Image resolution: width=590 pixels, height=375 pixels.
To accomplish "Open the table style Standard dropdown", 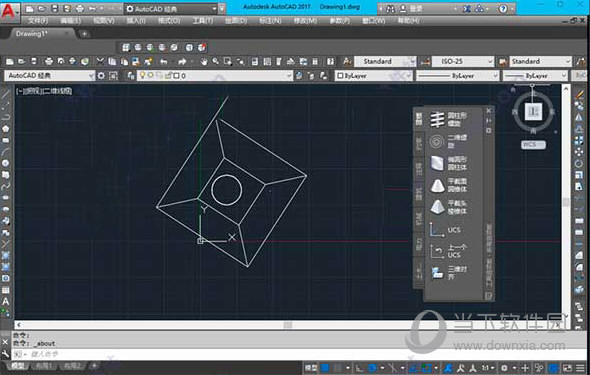I will point(540,61).
